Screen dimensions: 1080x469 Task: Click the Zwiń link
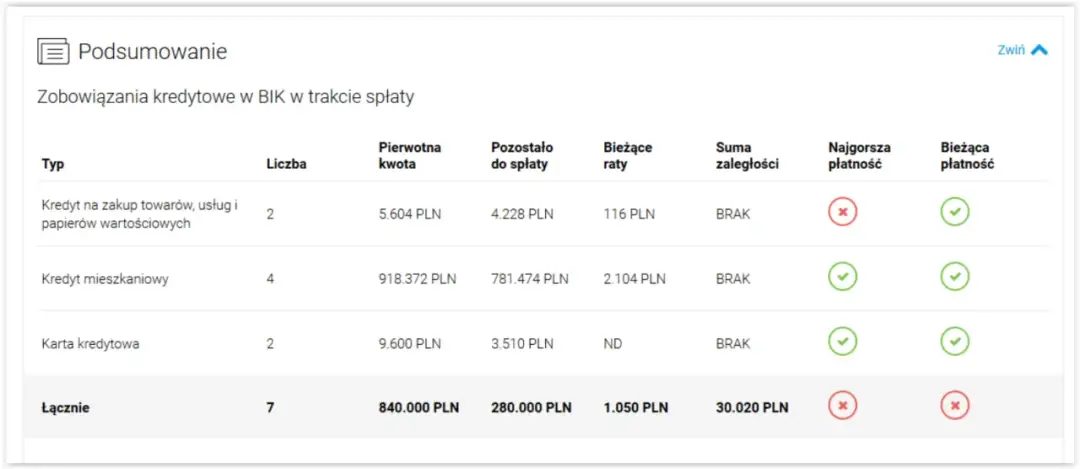tap(1011, 50)
